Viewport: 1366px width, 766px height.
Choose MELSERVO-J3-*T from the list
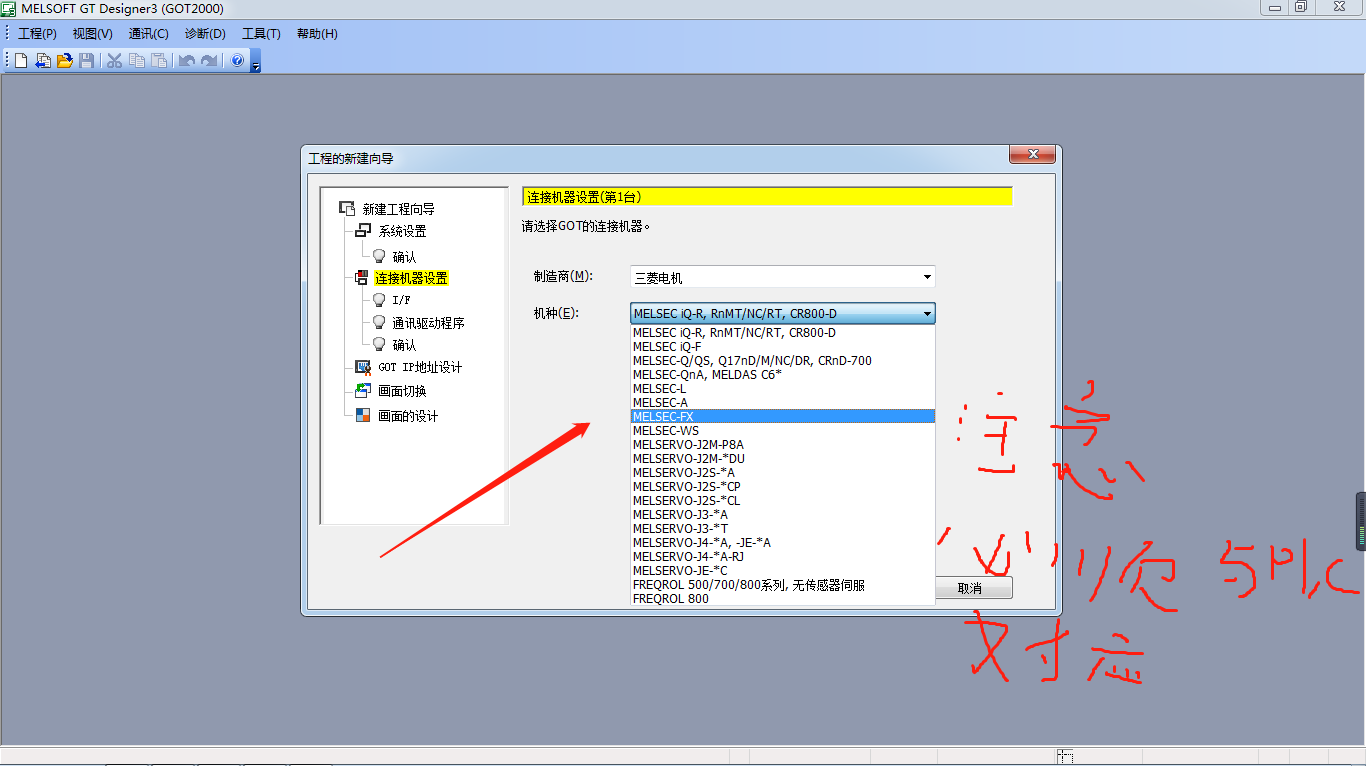[783, 529]
